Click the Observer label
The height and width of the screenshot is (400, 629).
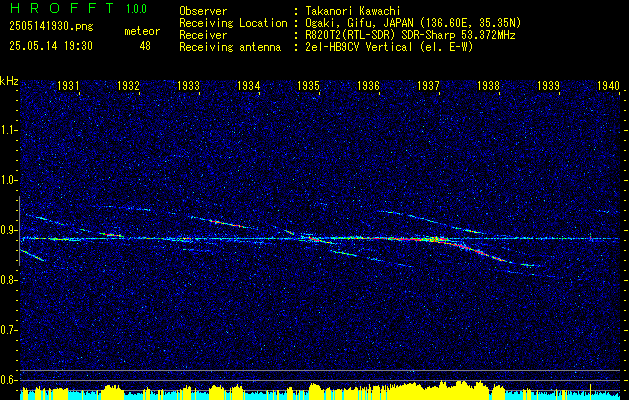pos(203,11)
